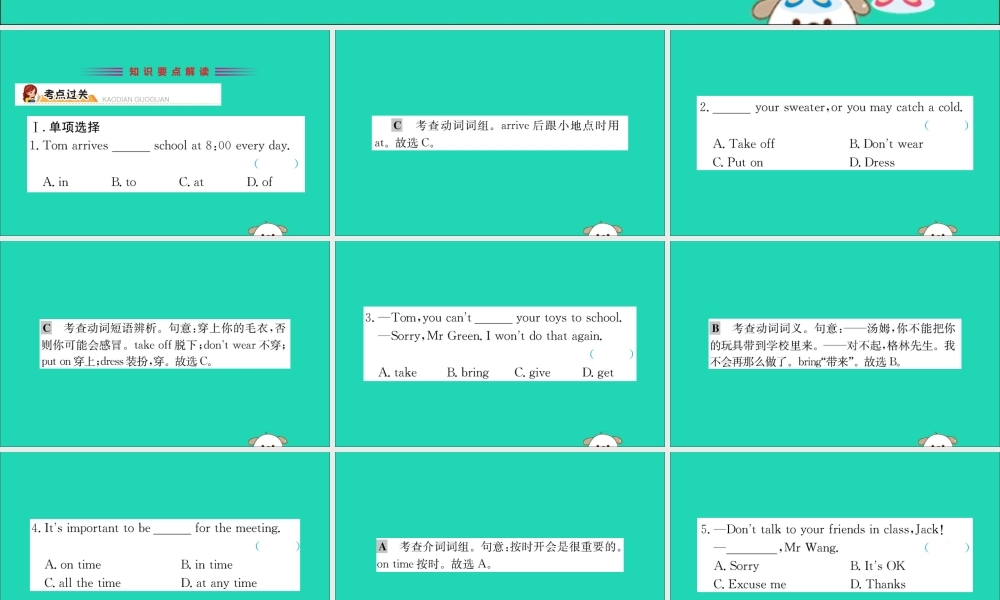This screenshot has width=1000, height=600.
Task: Click the 知识要点解读 heading
Action: 169,71
